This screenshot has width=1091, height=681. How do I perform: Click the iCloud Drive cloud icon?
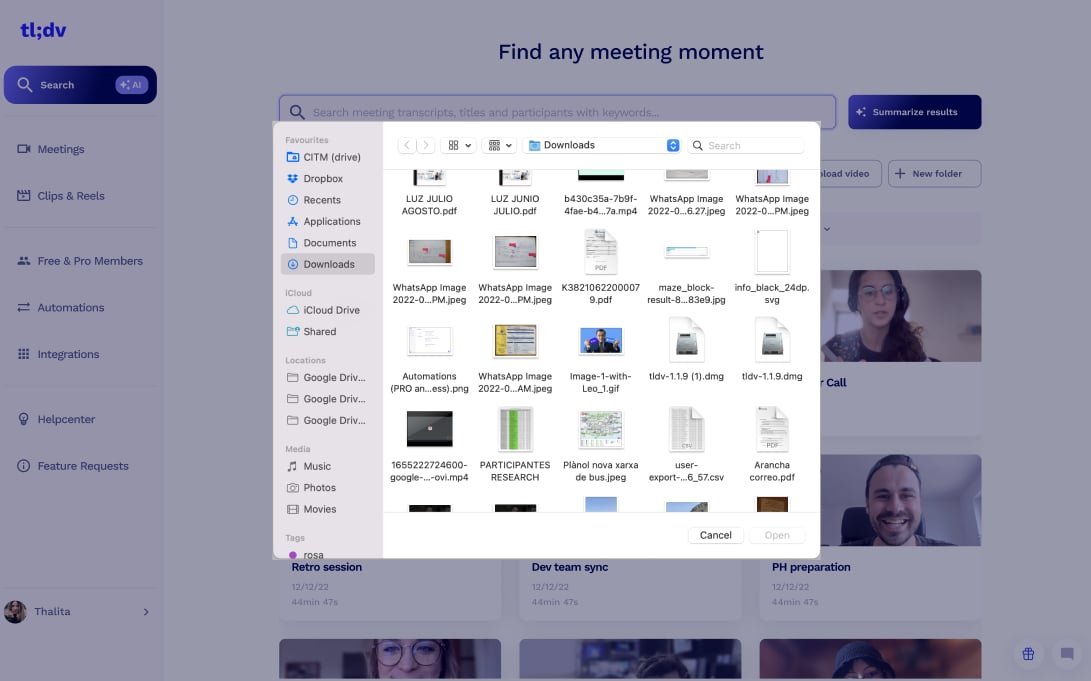point(293,310)
